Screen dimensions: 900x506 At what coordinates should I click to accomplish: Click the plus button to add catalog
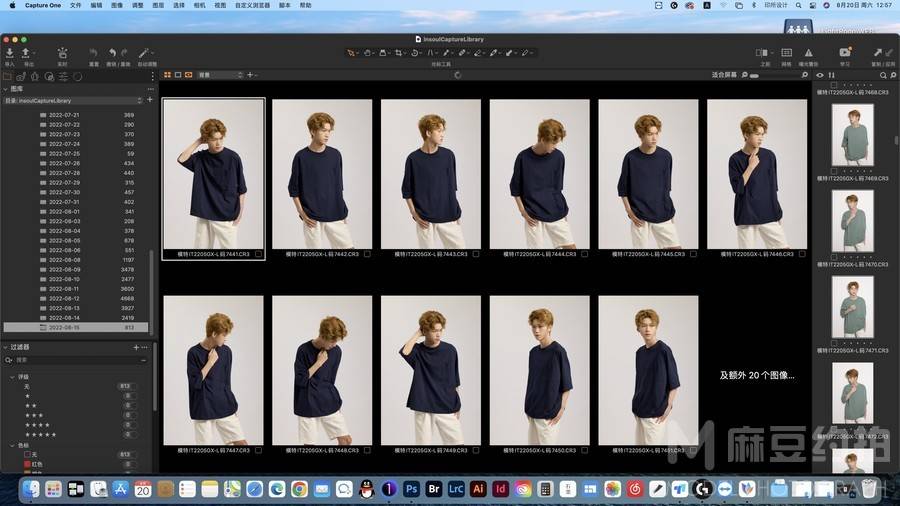pyautogui.click(x=150, y=100)
